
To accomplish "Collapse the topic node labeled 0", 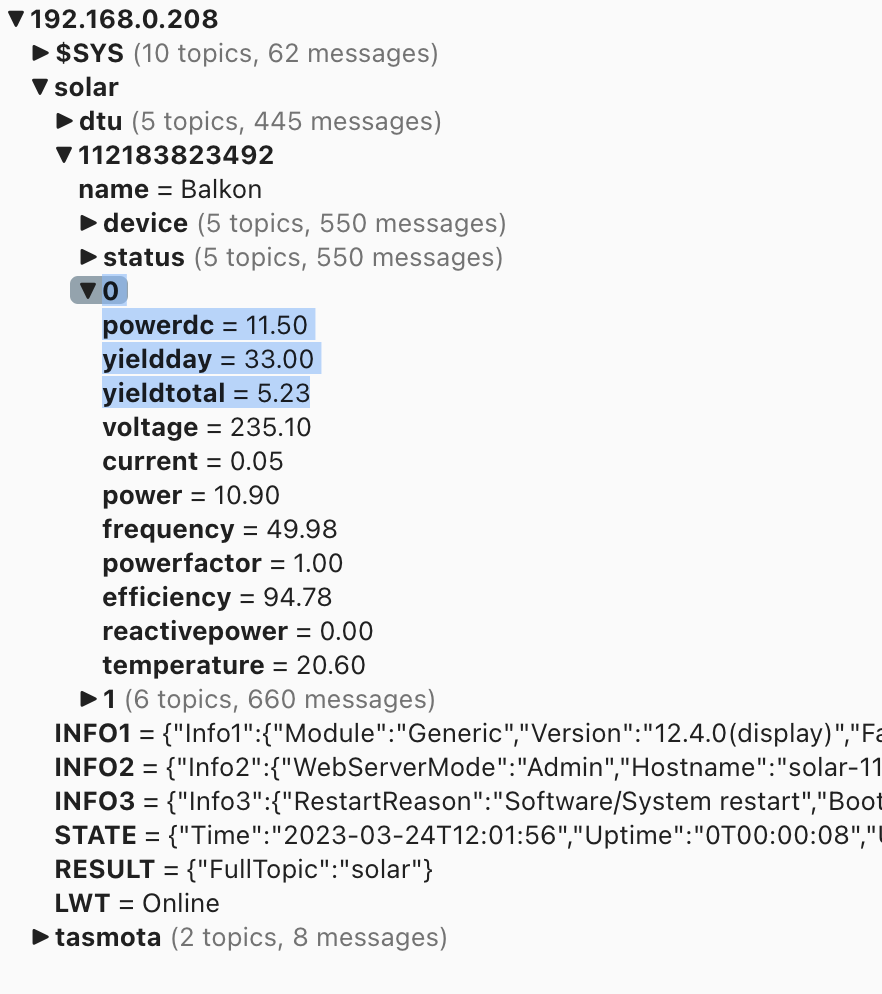I will (89, 291).
